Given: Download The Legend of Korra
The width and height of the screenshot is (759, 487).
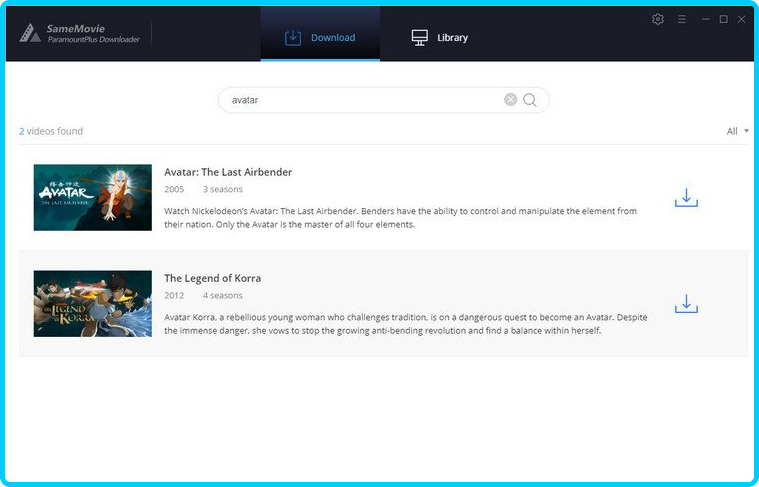Looking at the screenshot, I should click(x=686, y=304).
